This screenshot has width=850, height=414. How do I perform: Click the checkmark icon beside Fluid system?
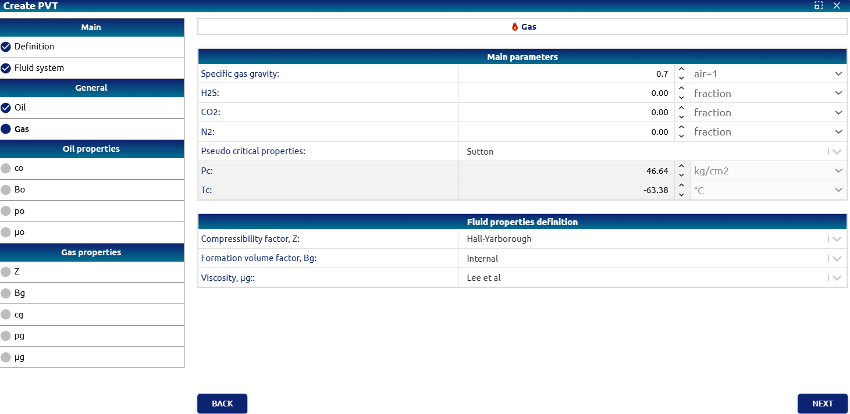(x=7, y=68)
